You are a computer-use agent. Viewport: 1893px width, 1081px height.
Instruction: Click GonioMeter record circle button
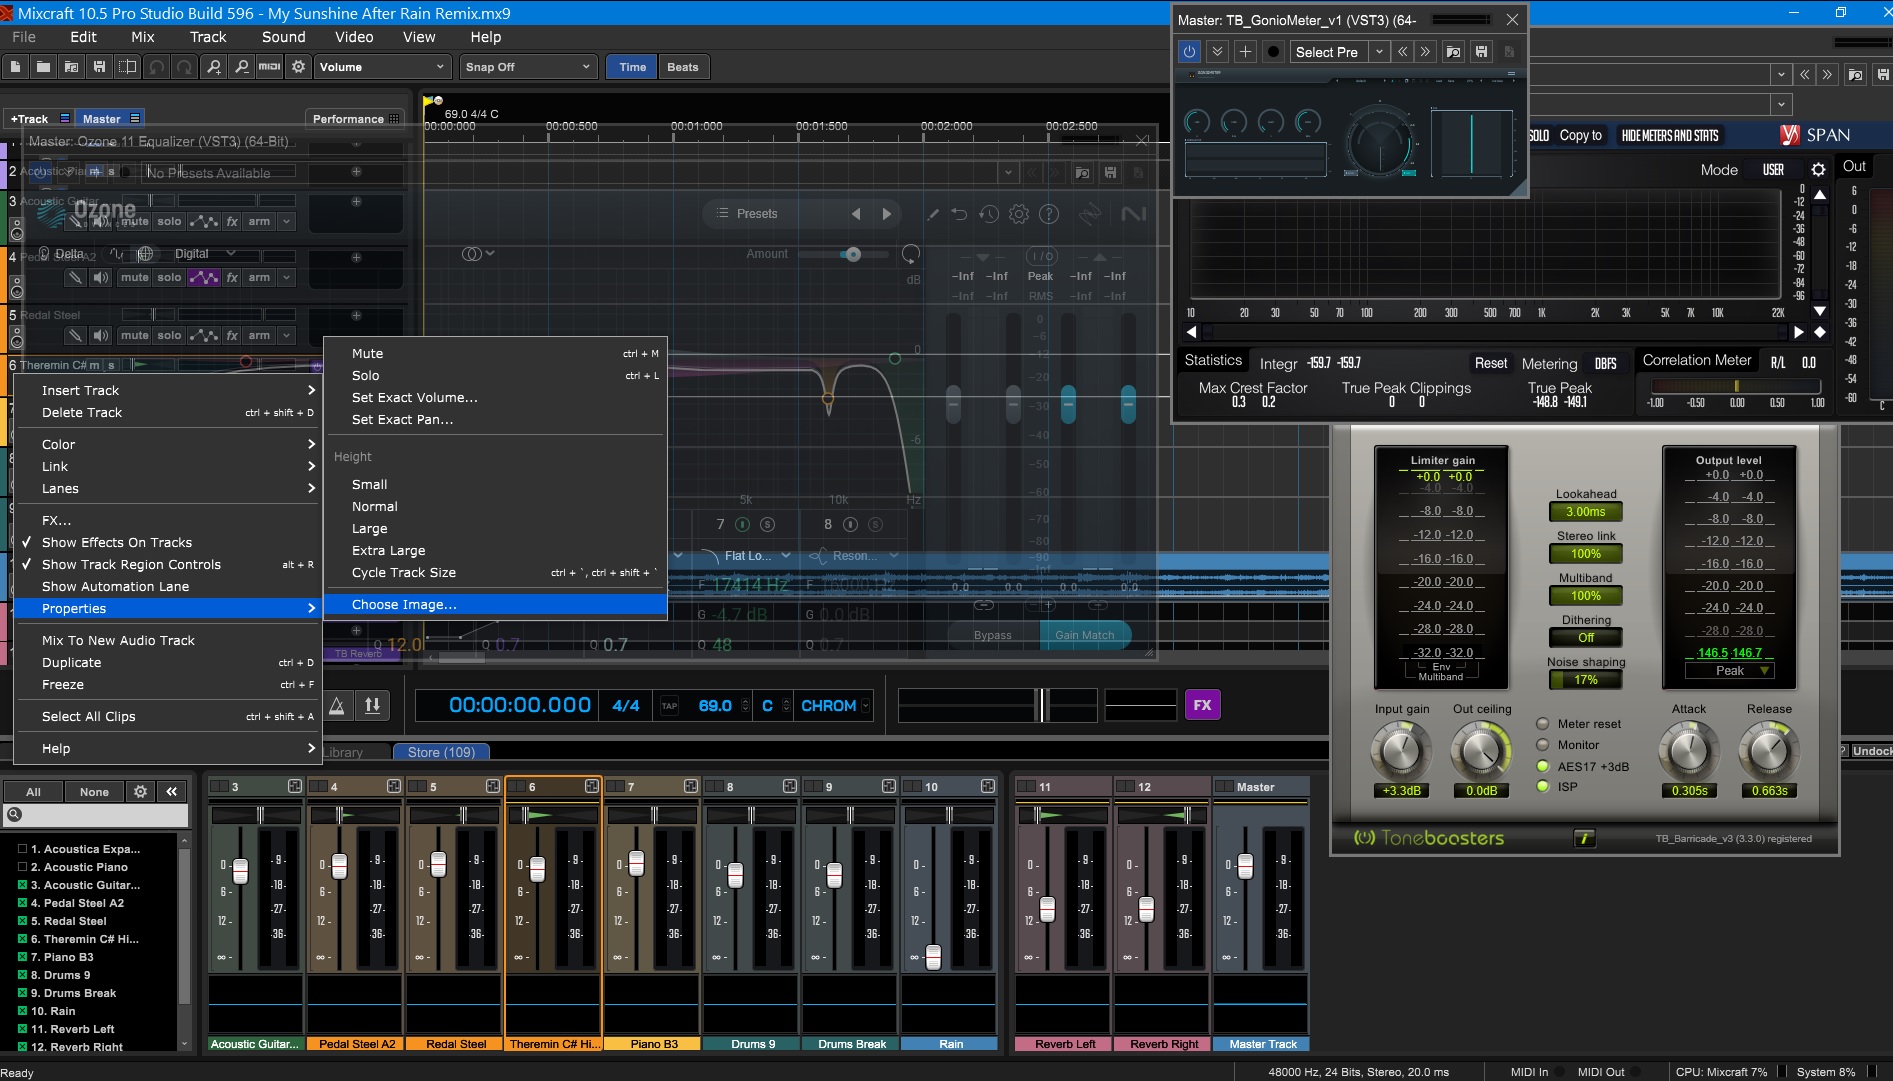click(1273, 51)
